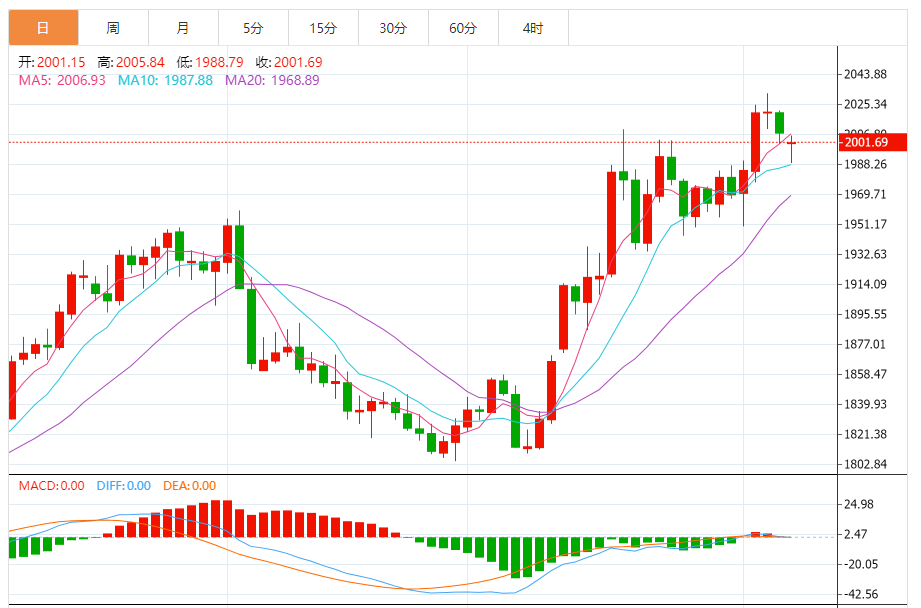Click the 1969.71 price axis label
Screen dimensions: 921x608
click(865, 194)
